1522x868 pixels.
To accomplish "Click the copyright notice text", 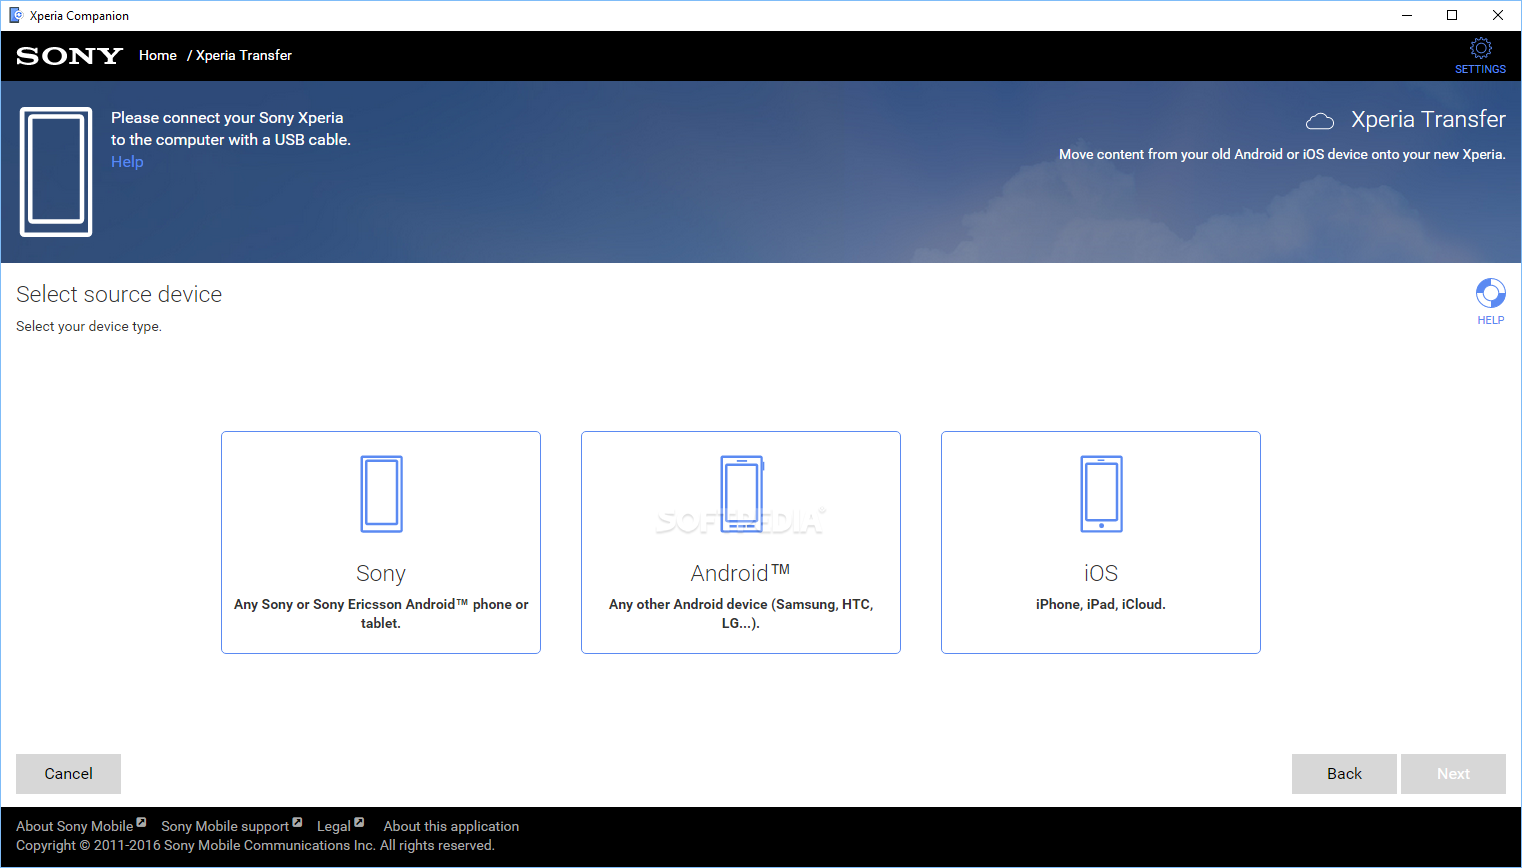I will pyautogui.click(x=255, y=845).
